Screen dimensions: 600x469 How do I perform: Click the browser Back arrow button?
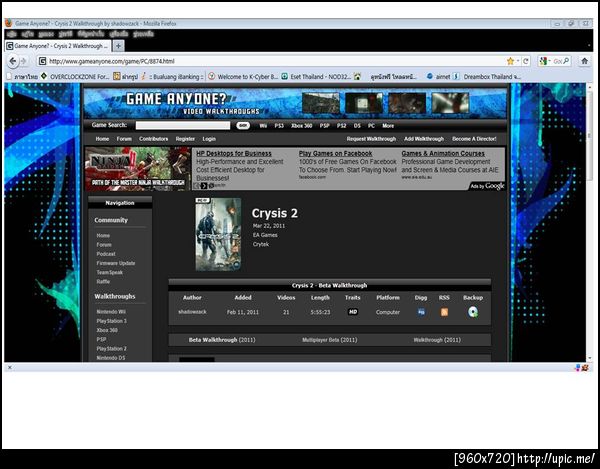tap(13, 61)
